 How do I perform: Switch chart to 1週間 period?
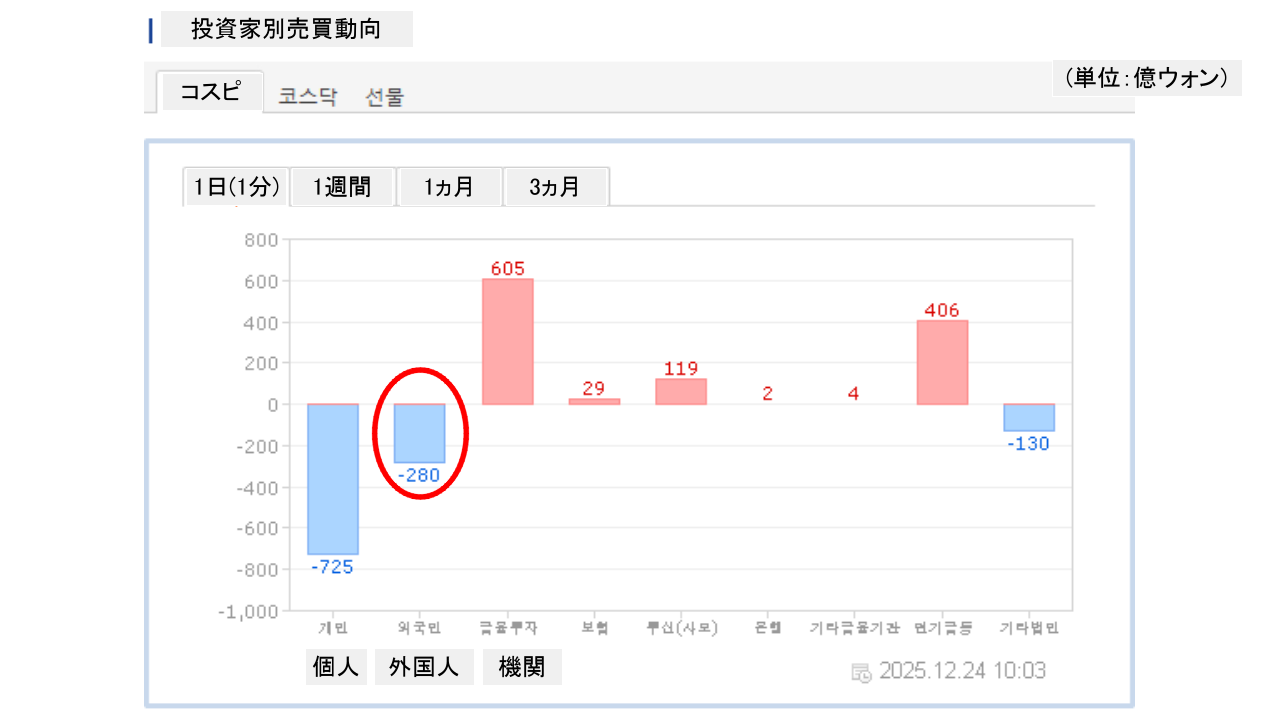pos(342,187)
